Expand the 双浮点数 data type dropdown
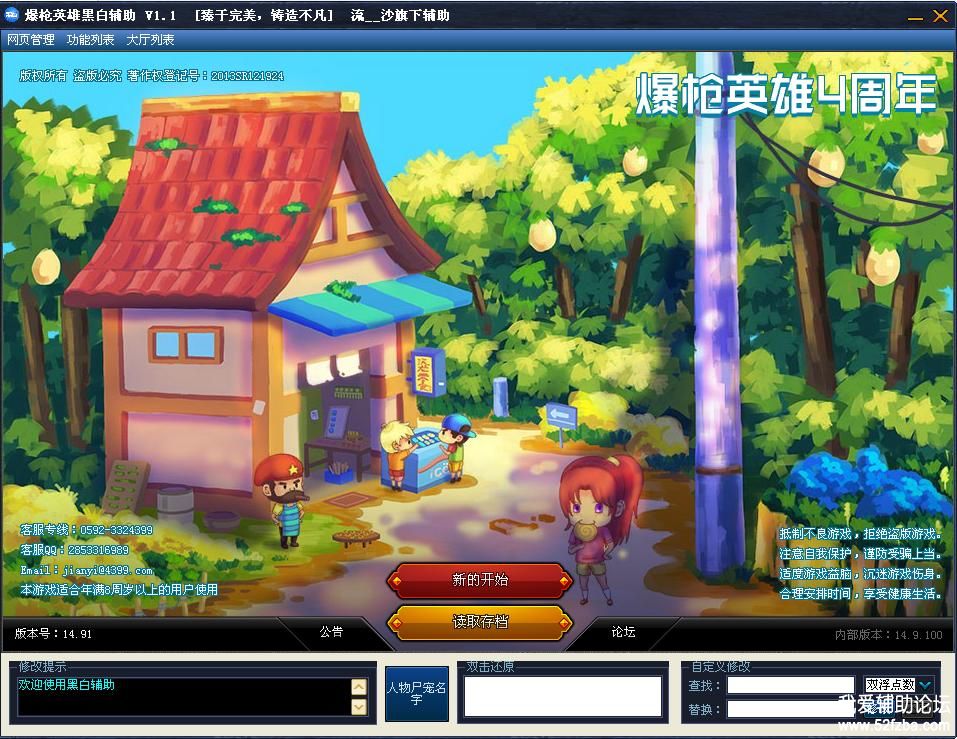This screenshot has height=739, width=957. (x=925, y=685)
